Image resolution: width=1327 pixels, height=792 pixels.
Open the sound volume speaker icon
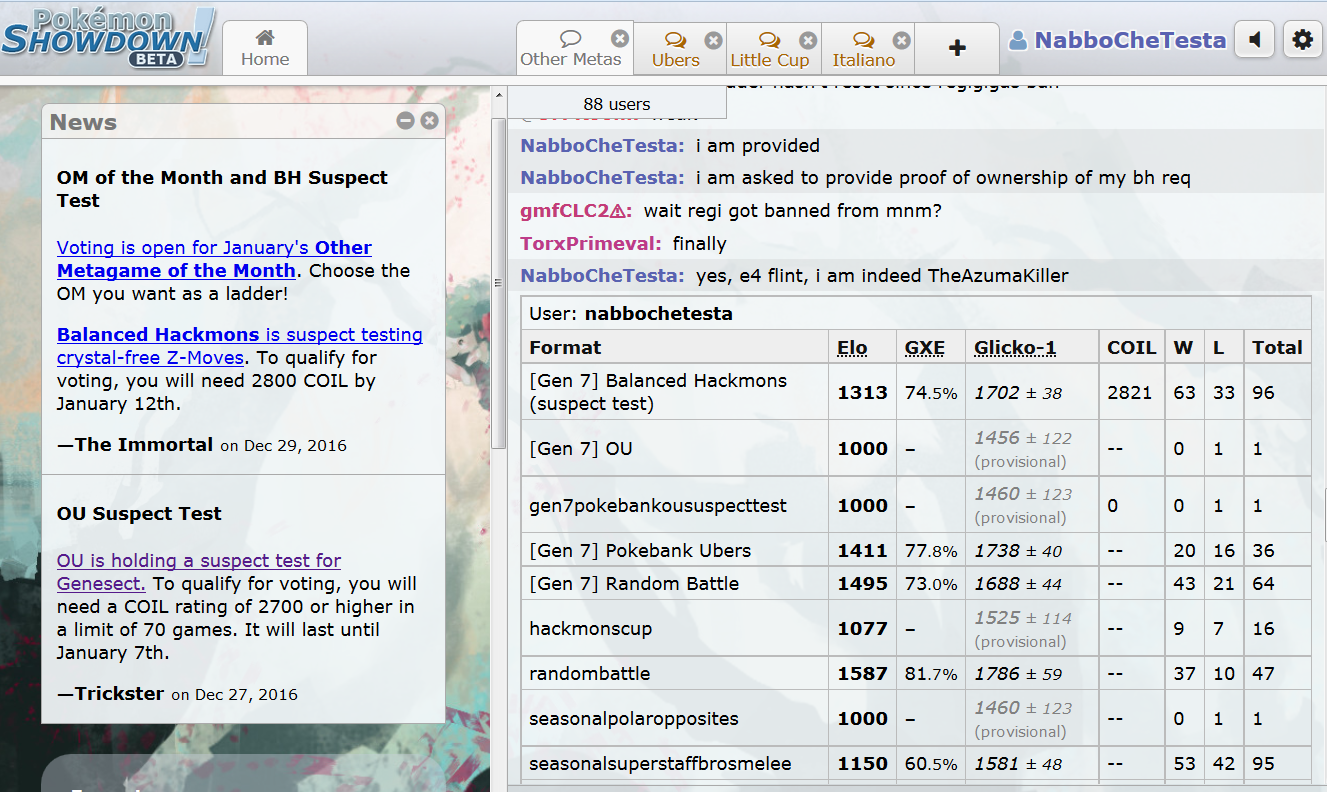[x=1254, y=40]
